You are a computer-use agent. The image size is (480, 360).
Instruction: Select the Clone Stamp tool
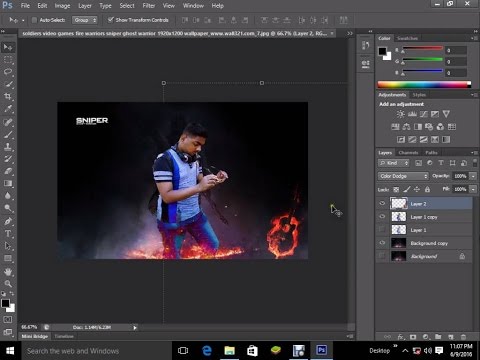tap(8, 147)
